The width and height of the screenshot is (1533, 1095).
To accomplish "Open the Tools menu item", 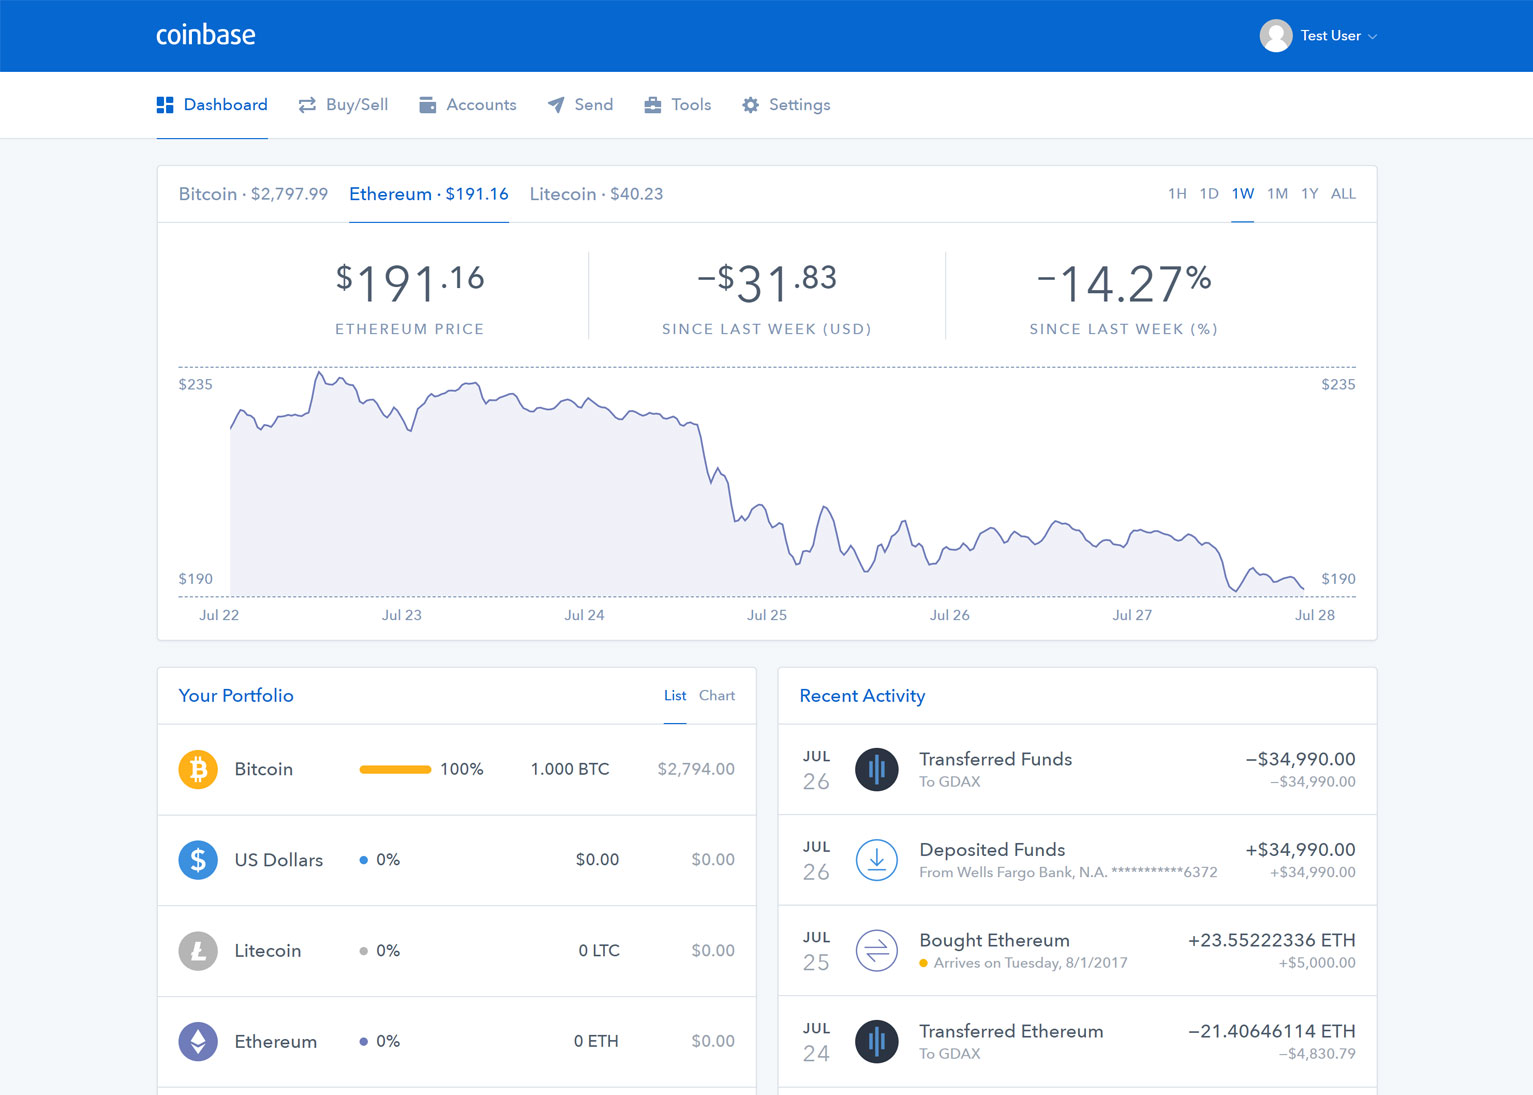I will click(678, 105).
